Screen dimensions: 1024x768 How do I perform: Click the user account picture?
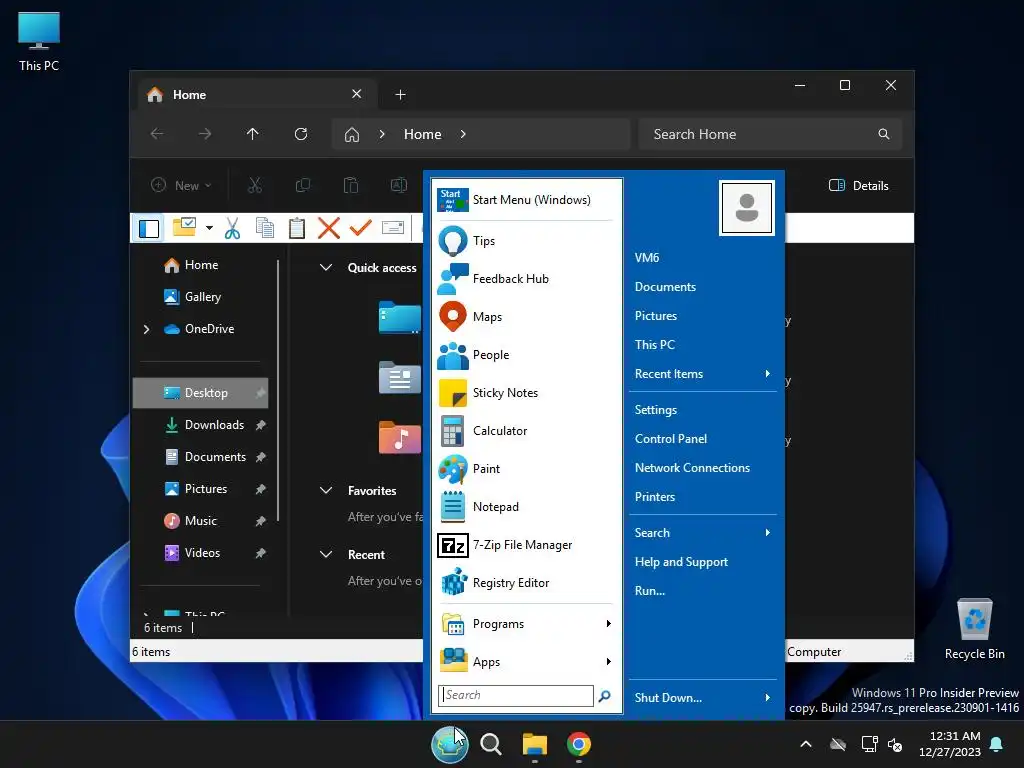746,208
